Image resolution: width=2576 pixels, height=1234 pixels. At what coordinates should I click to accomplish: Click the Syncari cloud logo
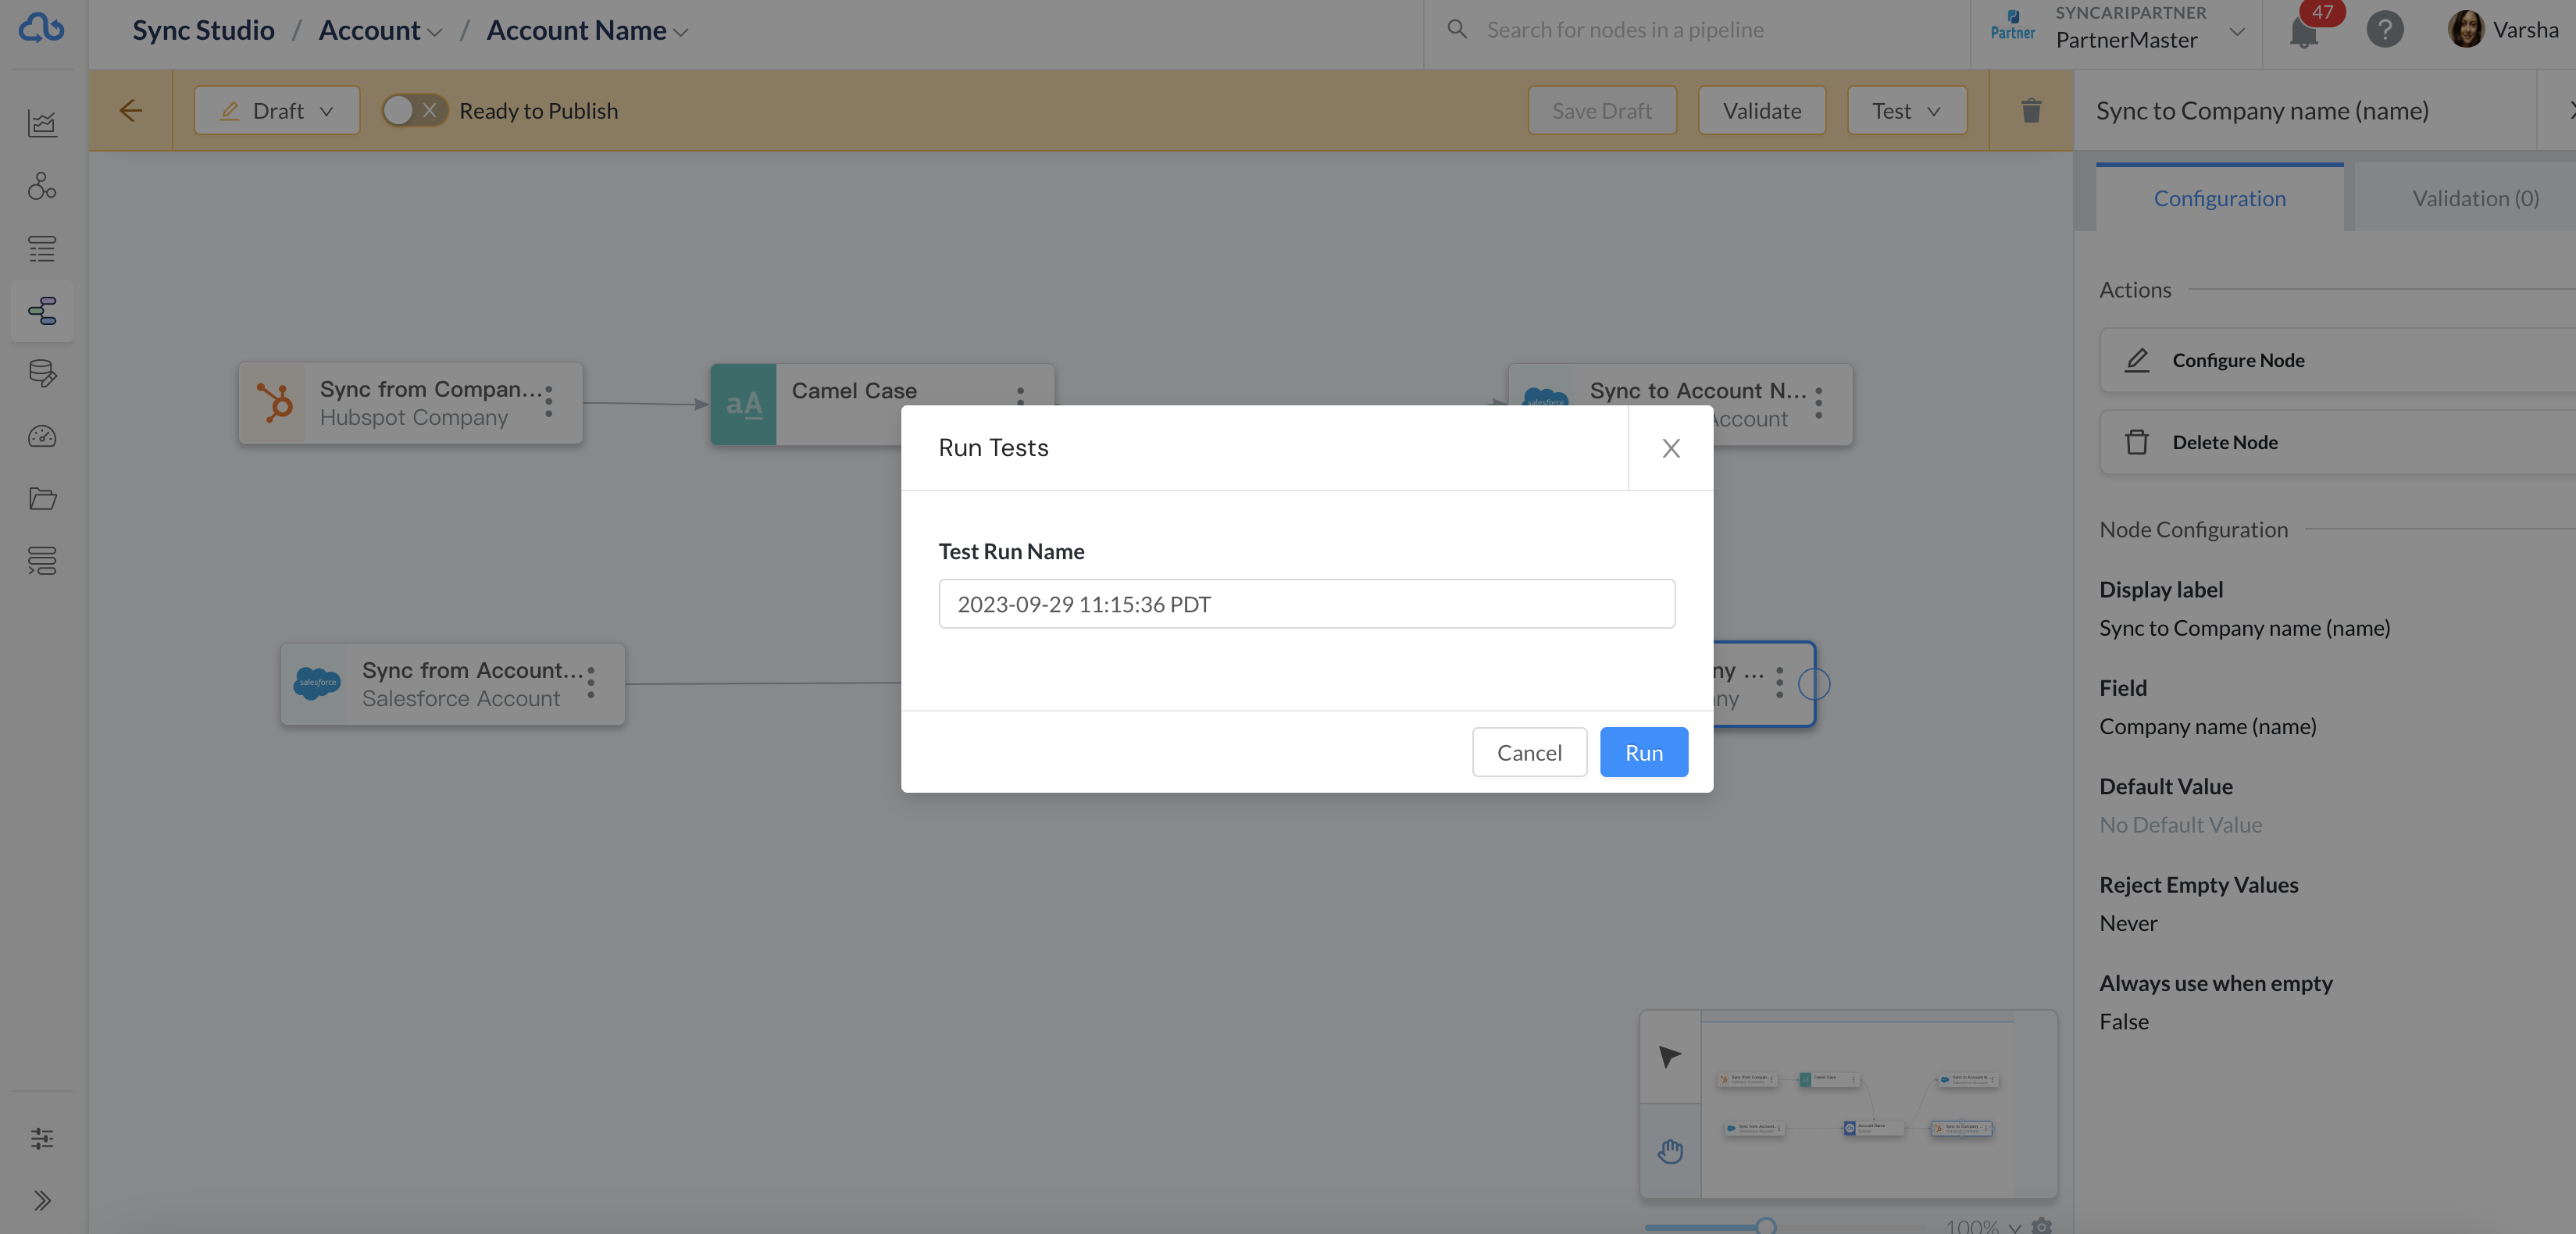pyautogui.click(x=41, y=28)
